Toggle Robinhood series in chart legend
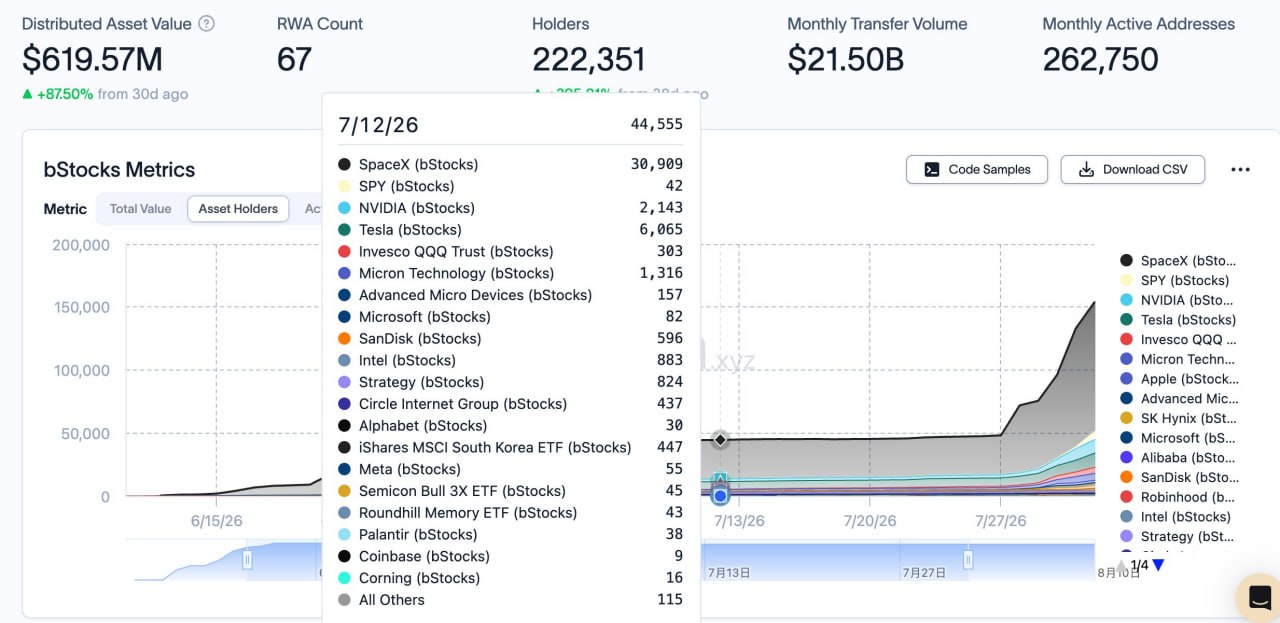The height and width of the screenshot is (623, 1280). tap(1178, 497)
